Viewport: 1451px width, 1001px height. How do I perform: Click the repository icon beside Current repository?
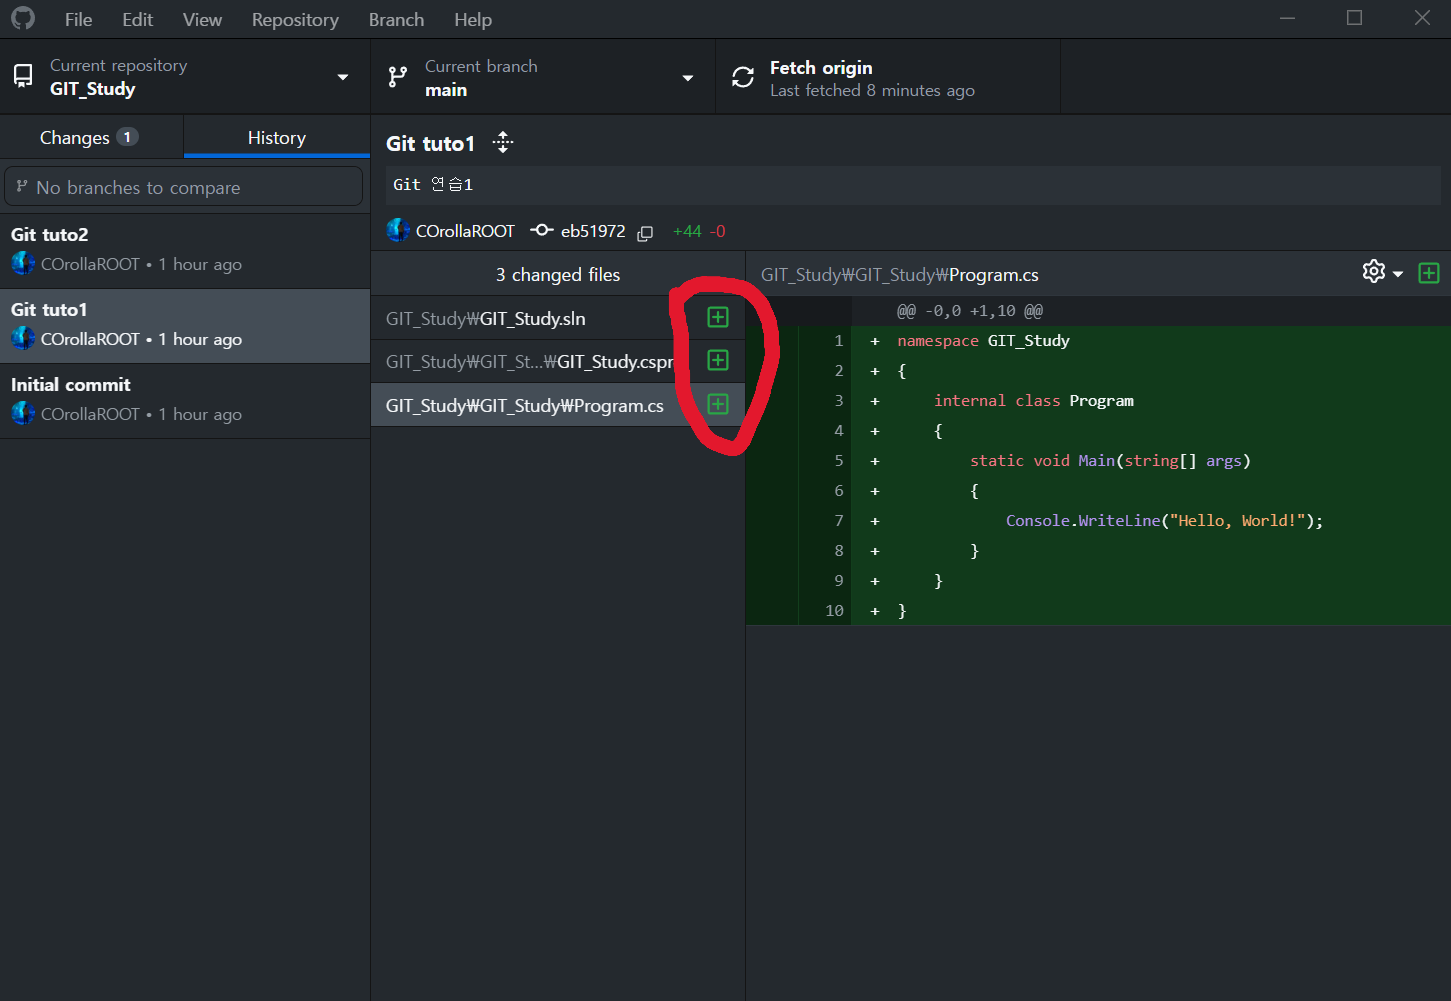[23, 77]
